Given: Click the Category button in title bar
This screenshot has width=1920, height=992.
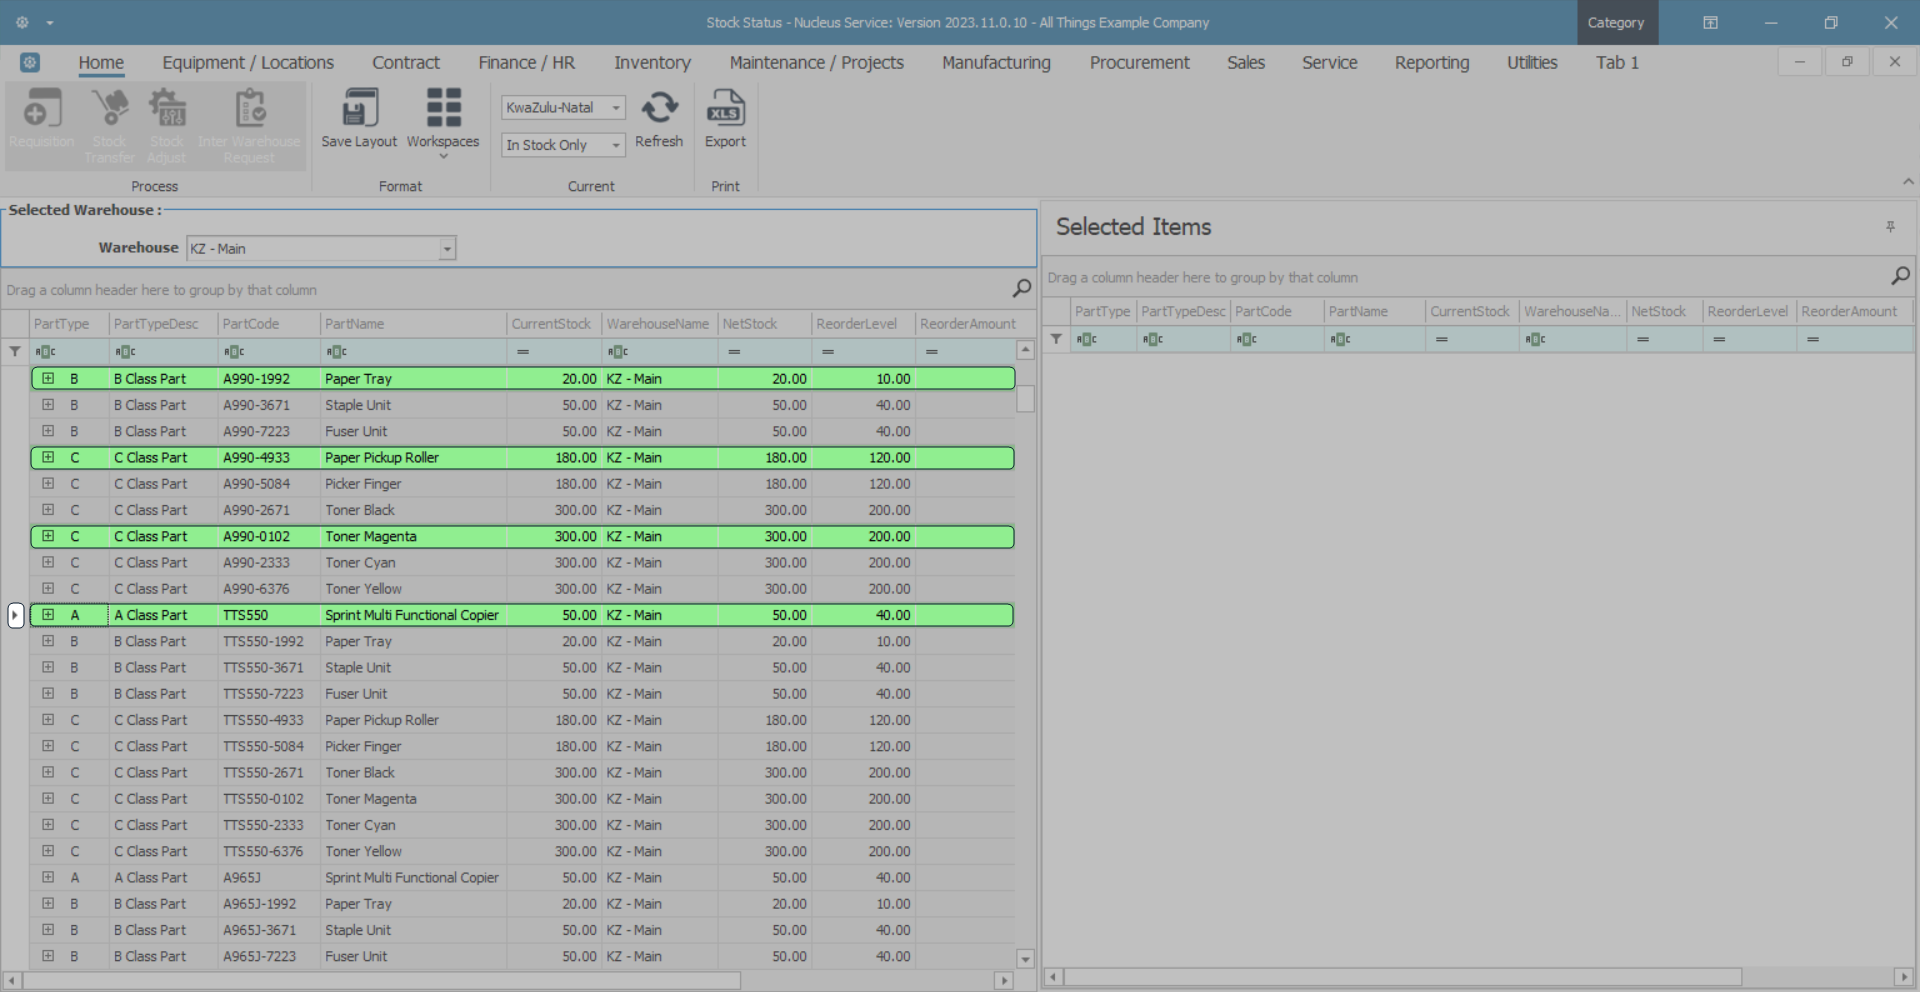Looking at the screenshot, I should click(1616, 23).
